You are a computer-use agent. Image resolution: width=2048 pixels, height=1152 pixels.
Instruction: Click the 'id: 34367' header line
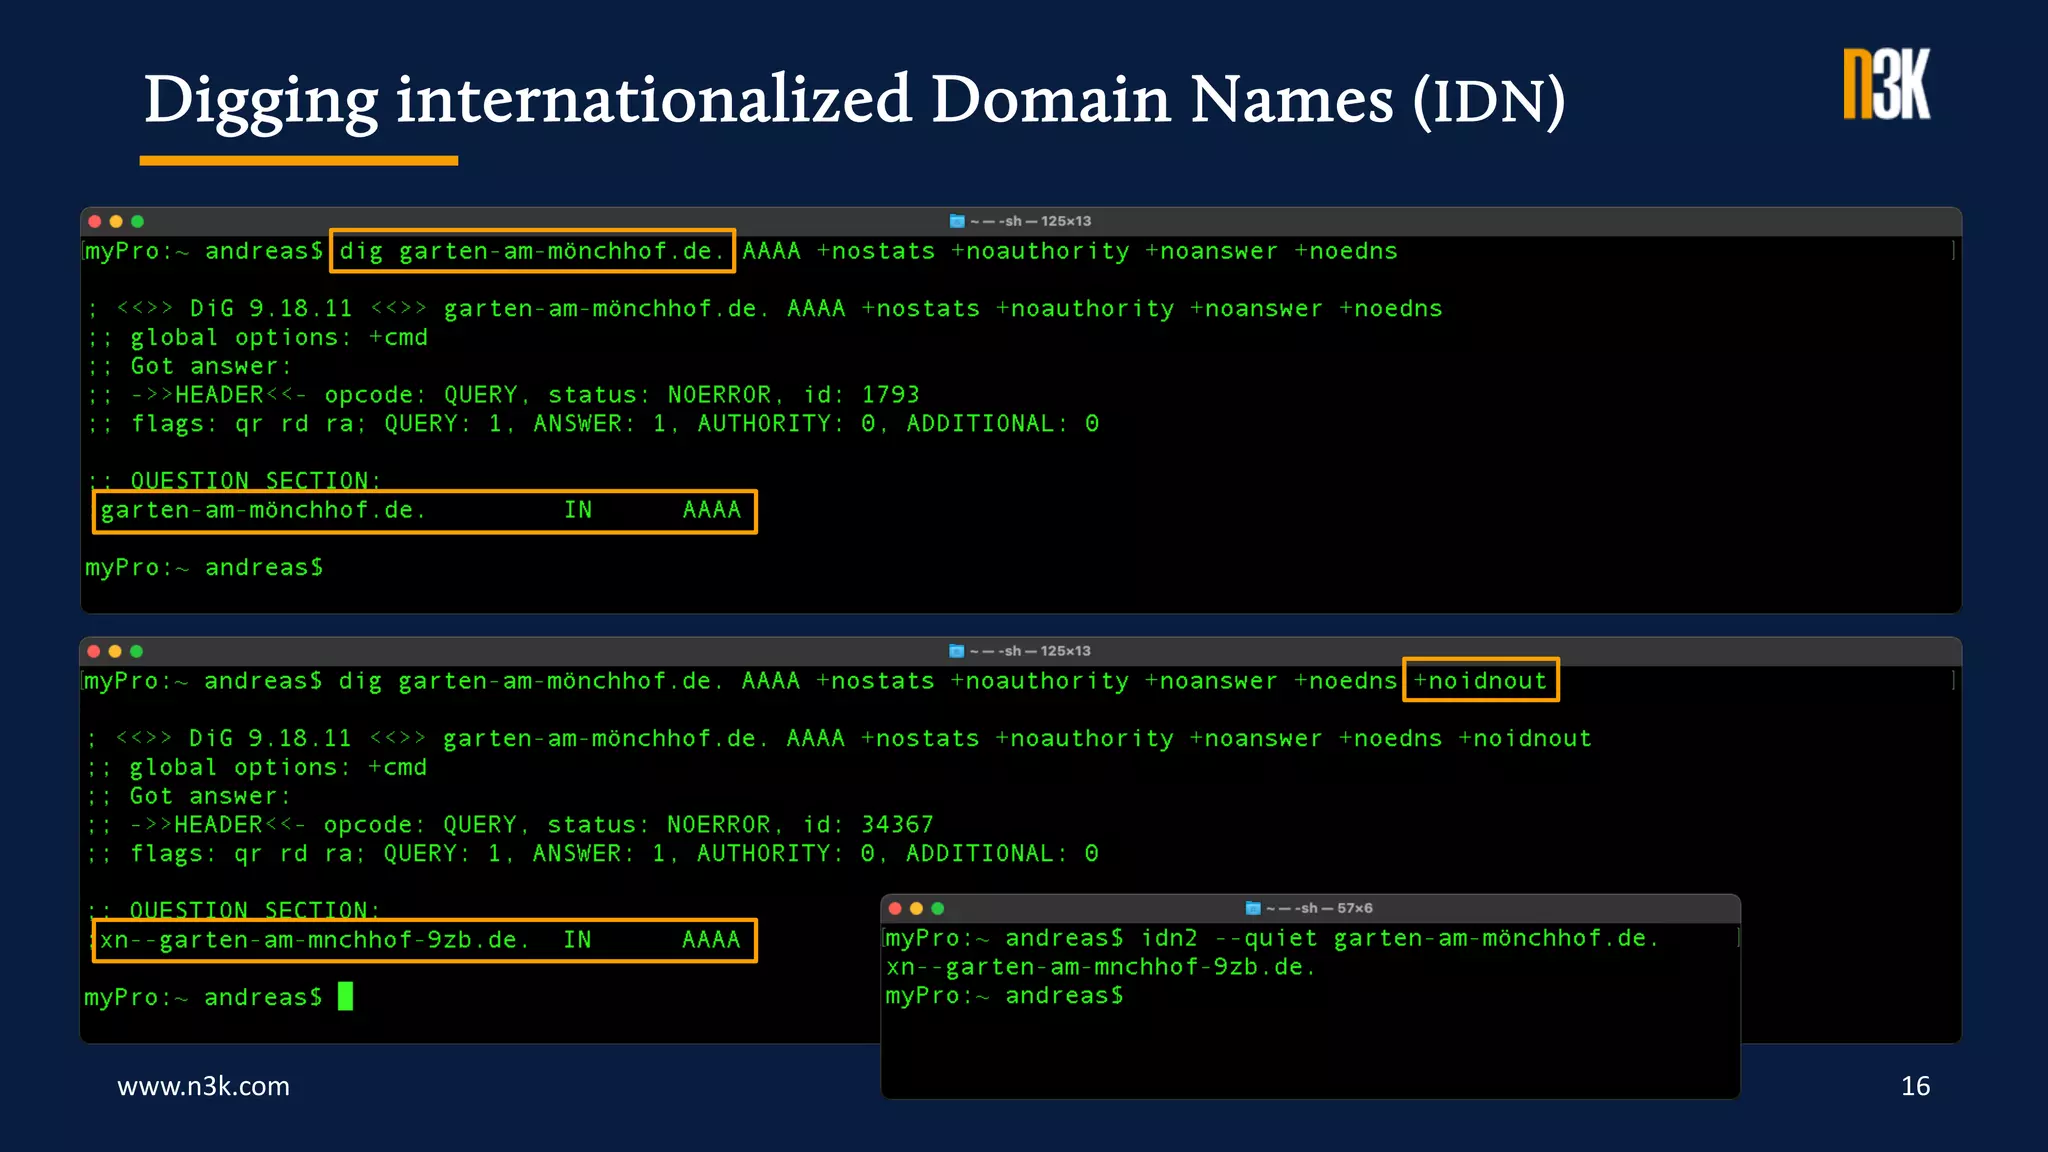[x=510, y=825]
